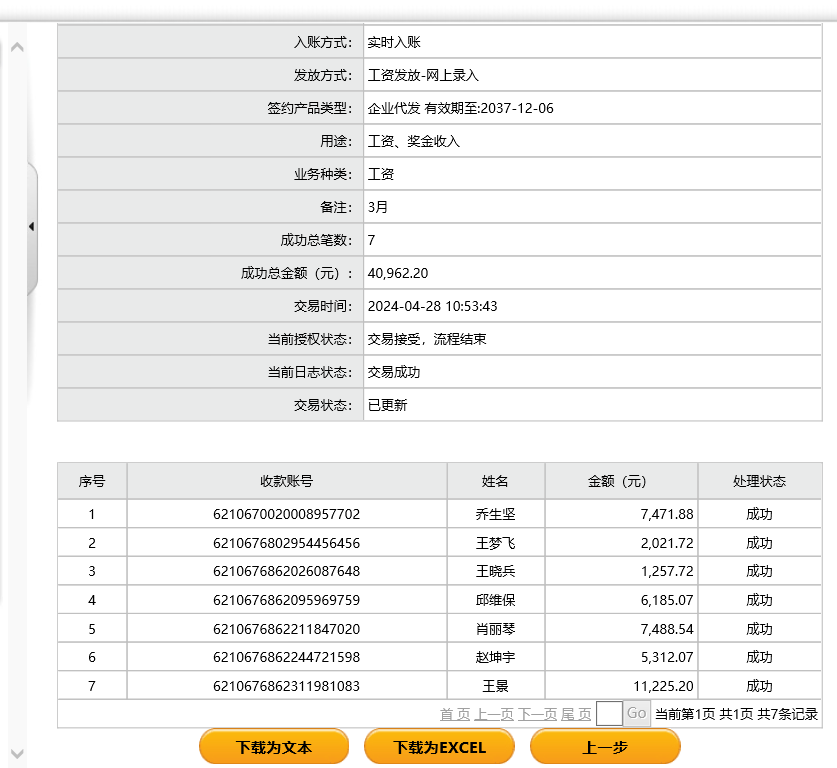The height and width of the screenshot is (768, 837).
Task: Select the 金额（元） column header
Action: (621, 481)
